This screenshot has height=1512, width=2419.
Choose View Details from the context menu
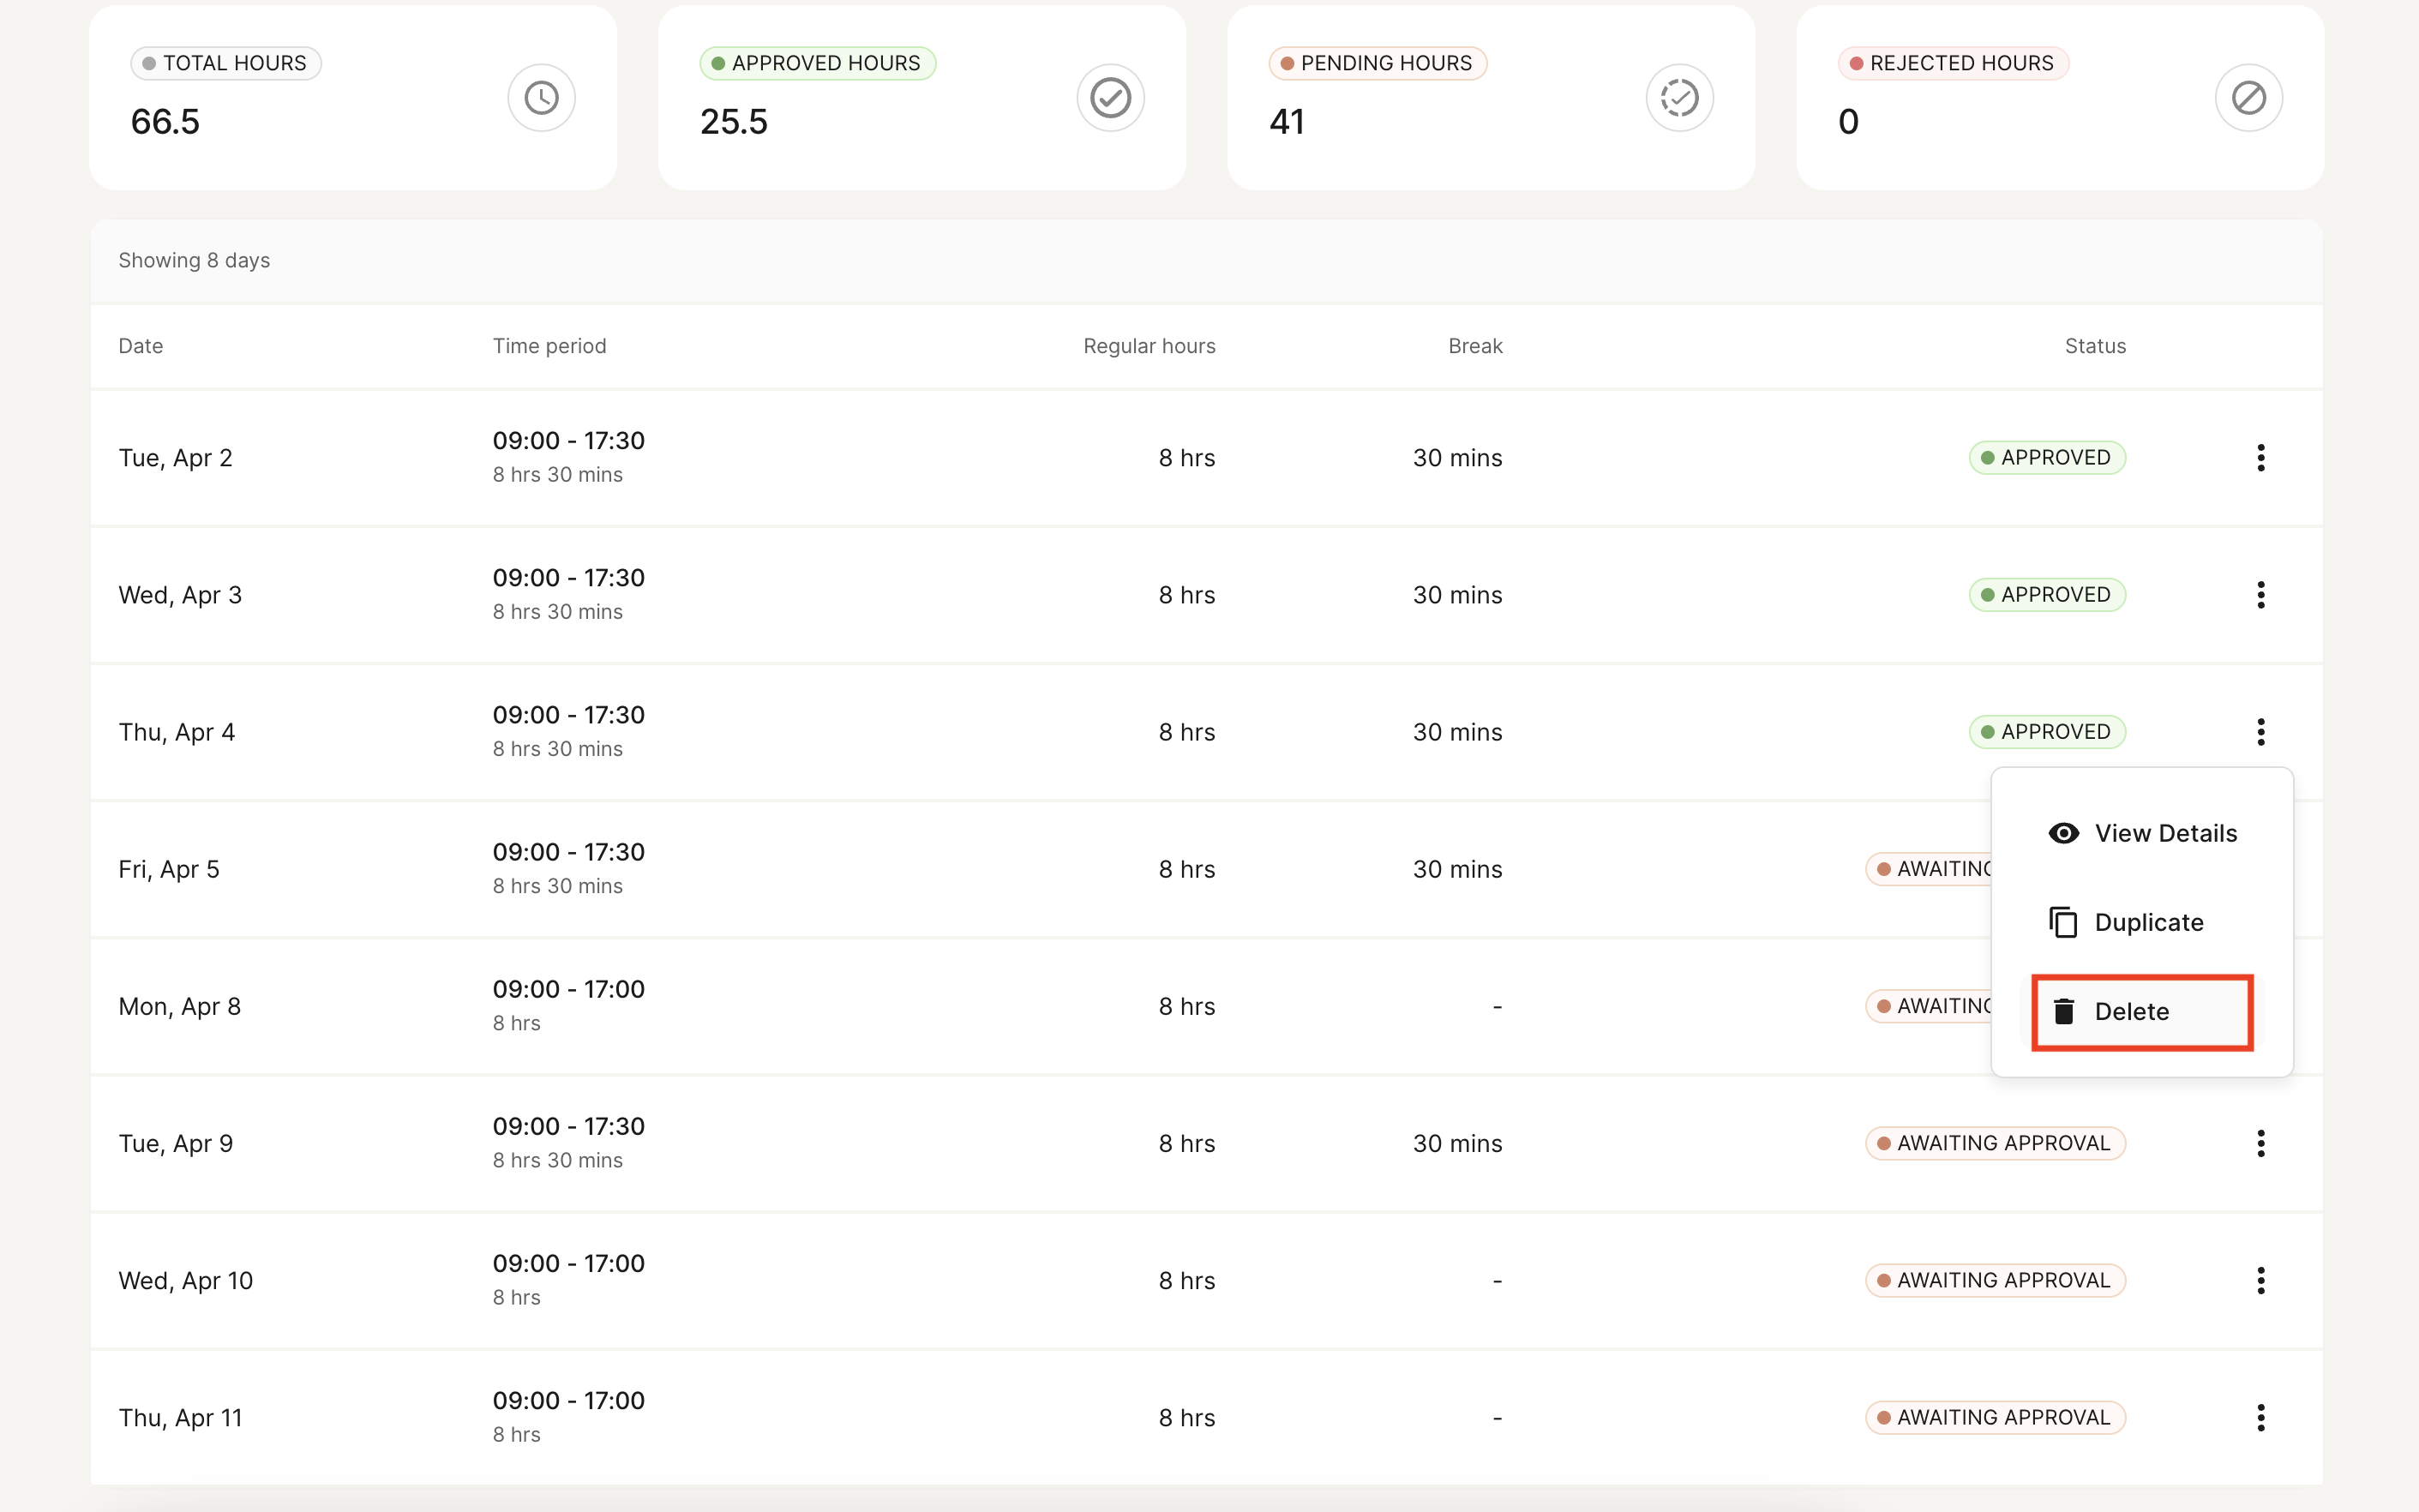pyautogui.click(x=2165, y=833)
